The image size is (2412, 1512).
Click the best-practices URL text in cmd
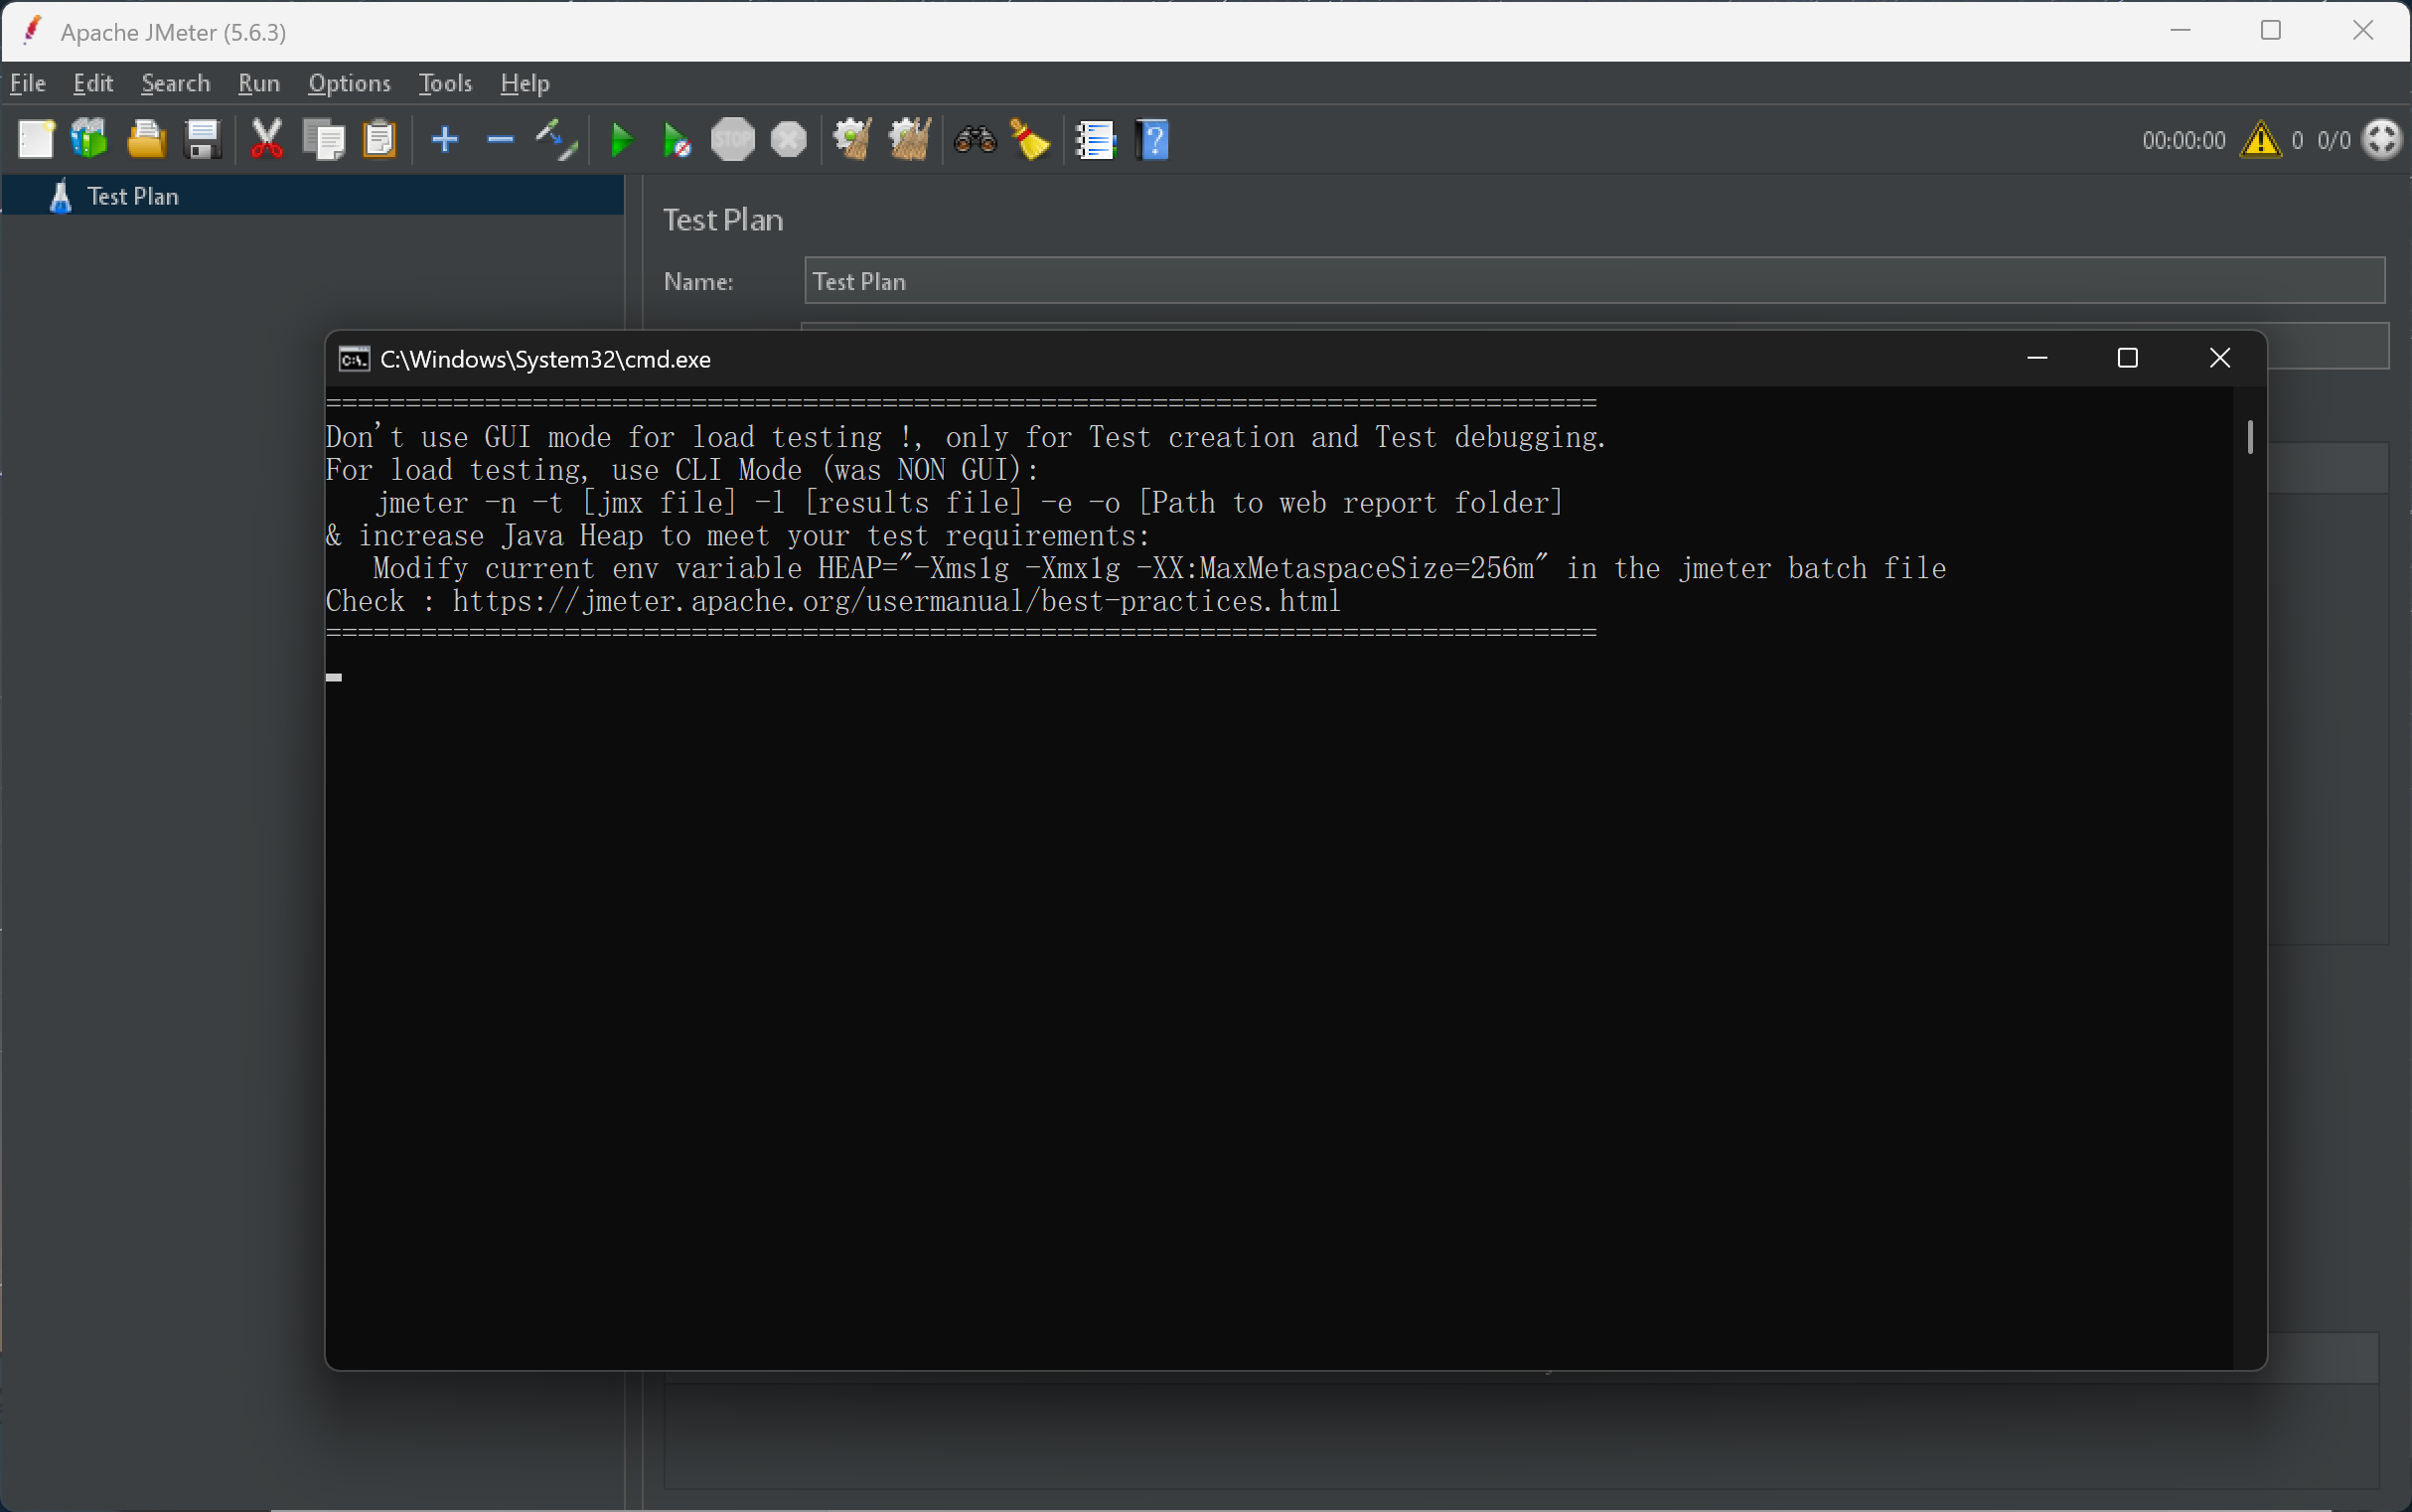[x=896, y=601]
